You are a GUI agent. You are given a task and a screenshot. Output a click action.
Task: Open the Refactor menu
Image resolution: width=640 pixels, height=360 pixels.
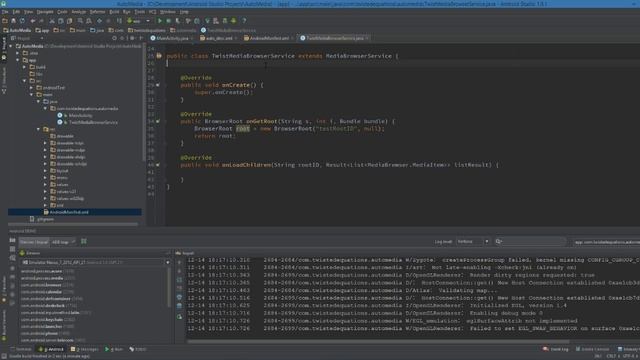(x=97, y=12)
